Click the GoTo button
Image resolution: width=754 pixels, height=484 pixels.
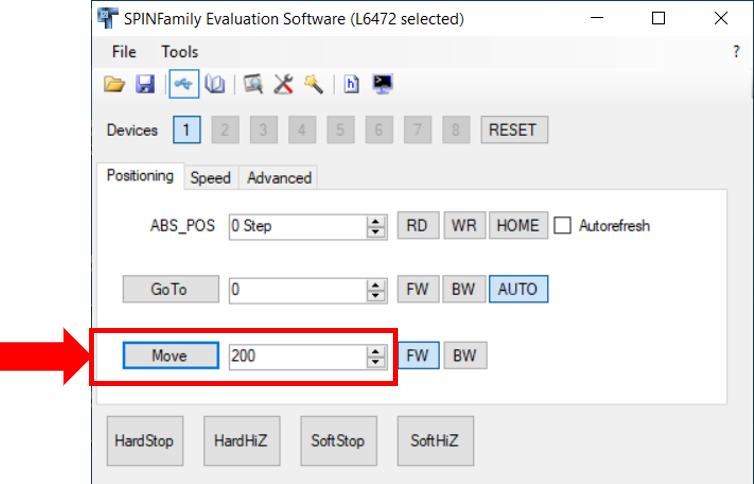171,289
